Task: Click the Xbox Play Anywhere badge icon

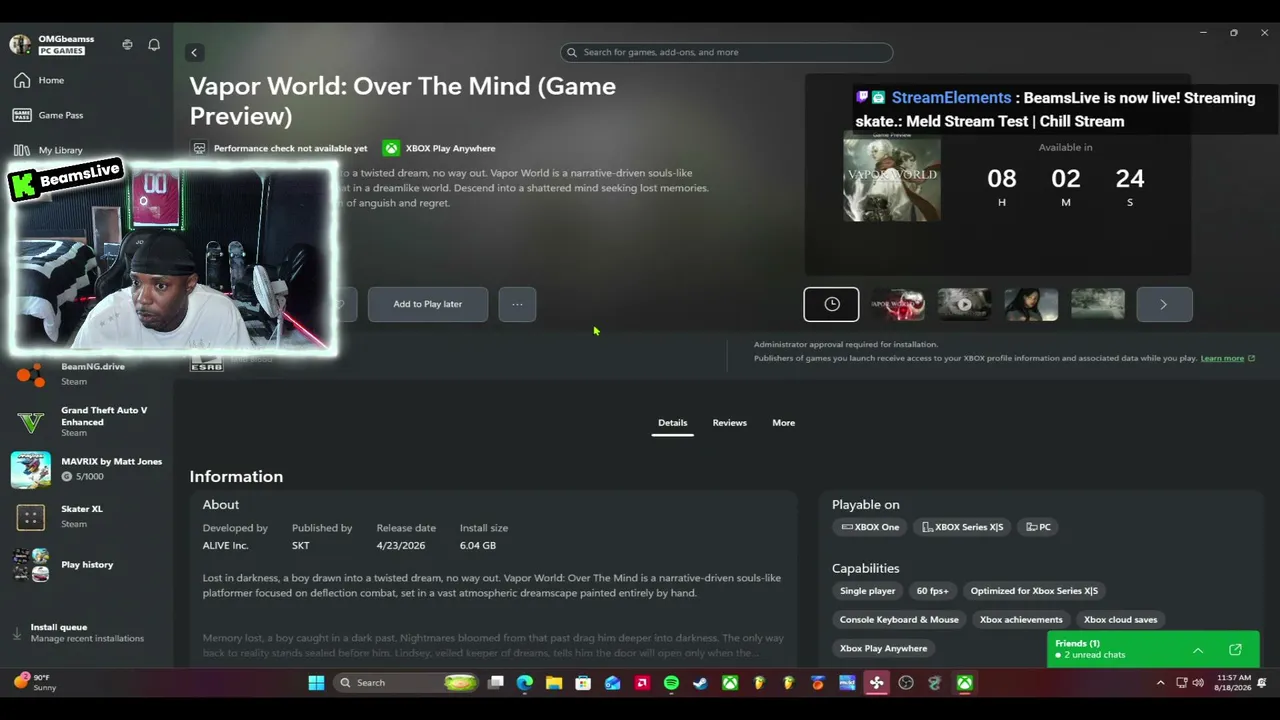Action: 391,148
